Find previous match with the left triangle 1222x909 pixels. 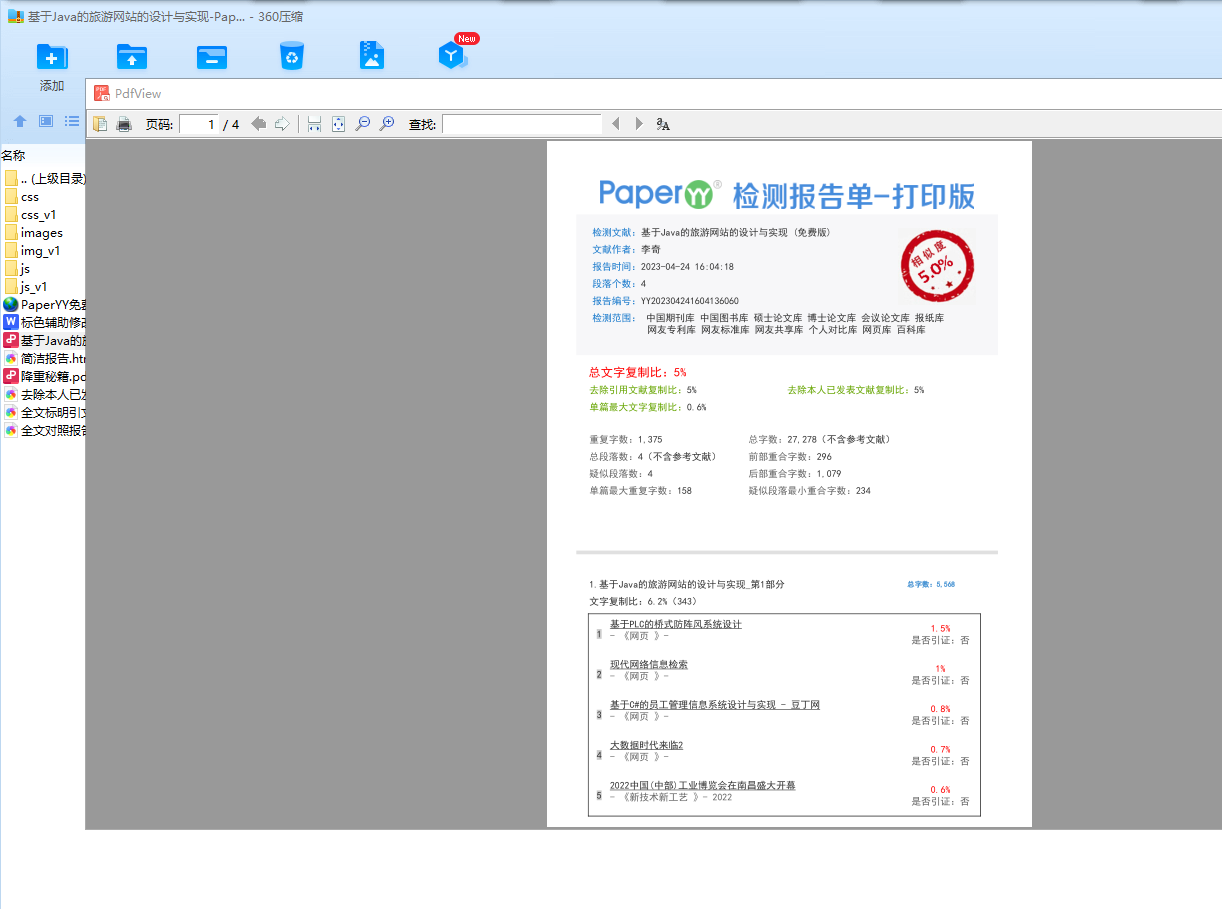pos(615,124)
